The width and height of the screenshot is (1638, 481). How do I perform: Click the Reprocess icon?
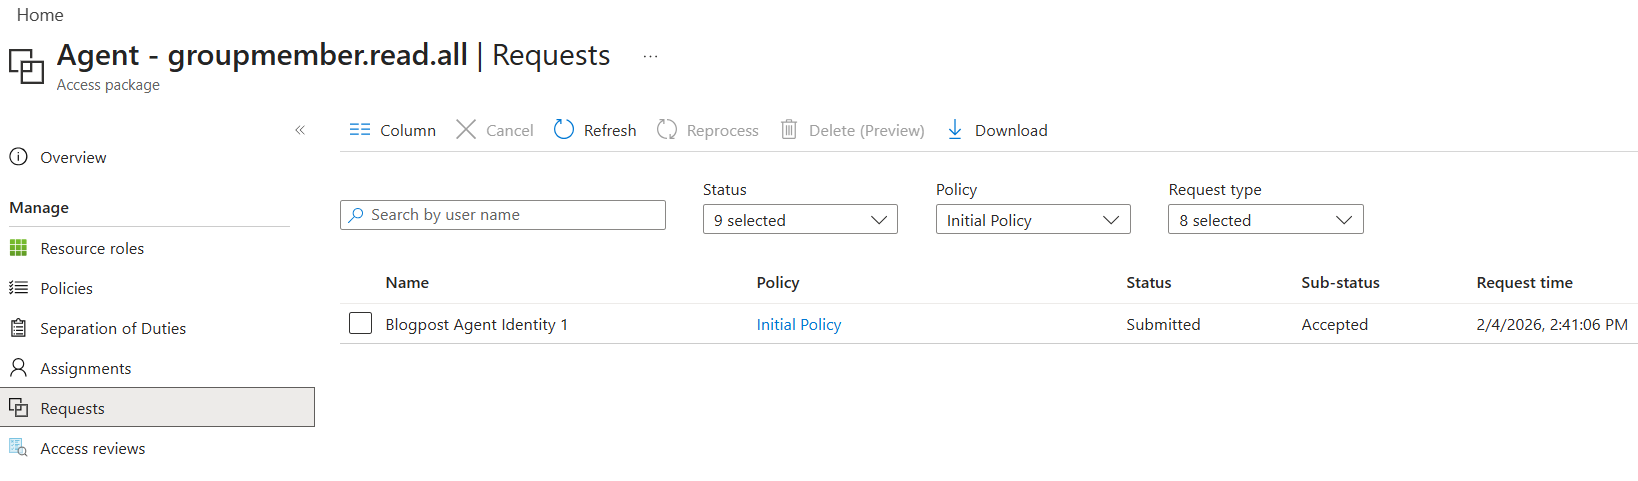667,130
